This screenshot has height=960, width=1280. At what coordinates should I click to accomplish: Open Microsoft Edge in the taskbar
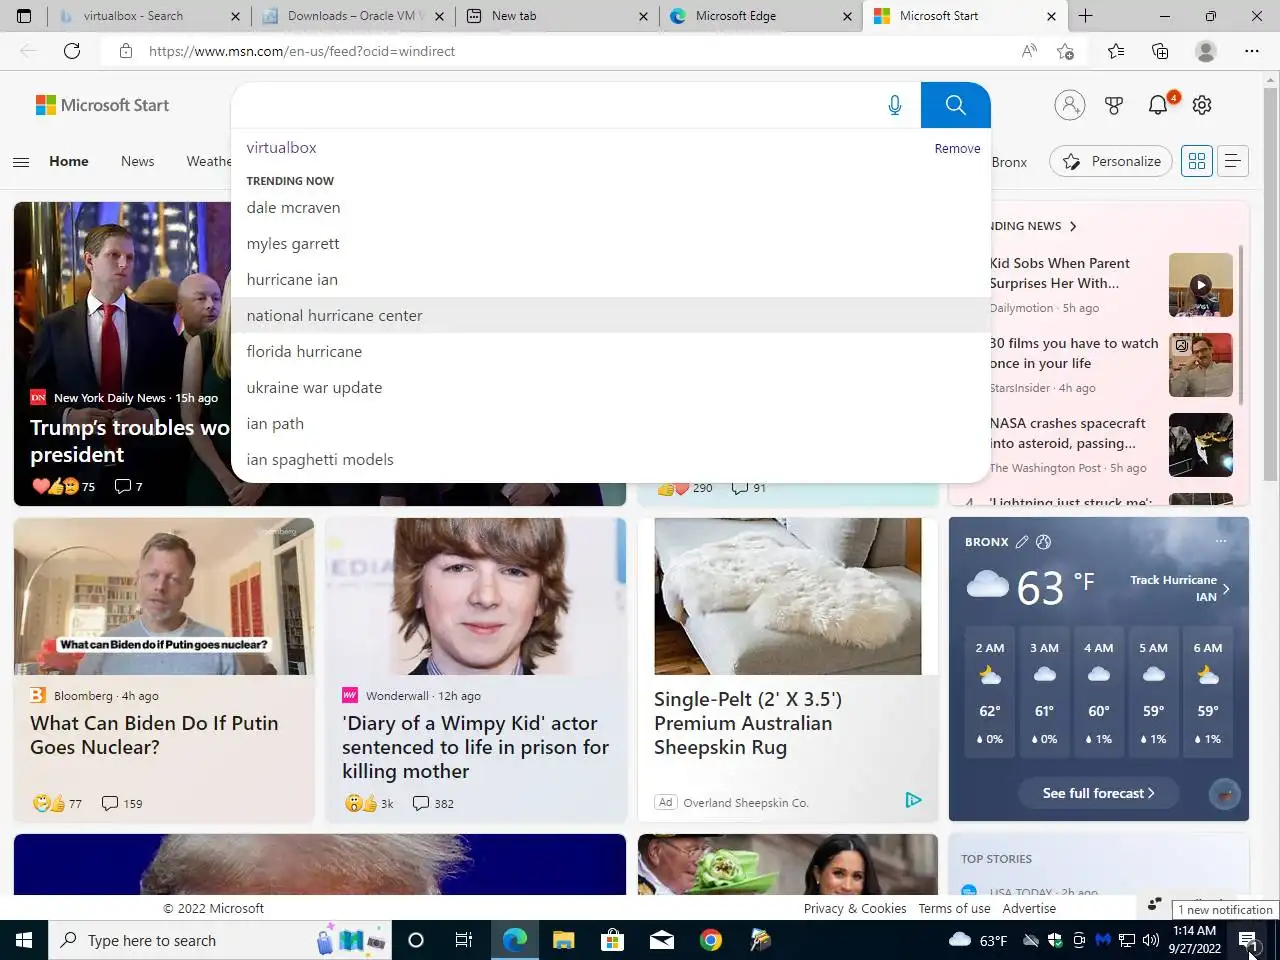[x=515, y=940]
